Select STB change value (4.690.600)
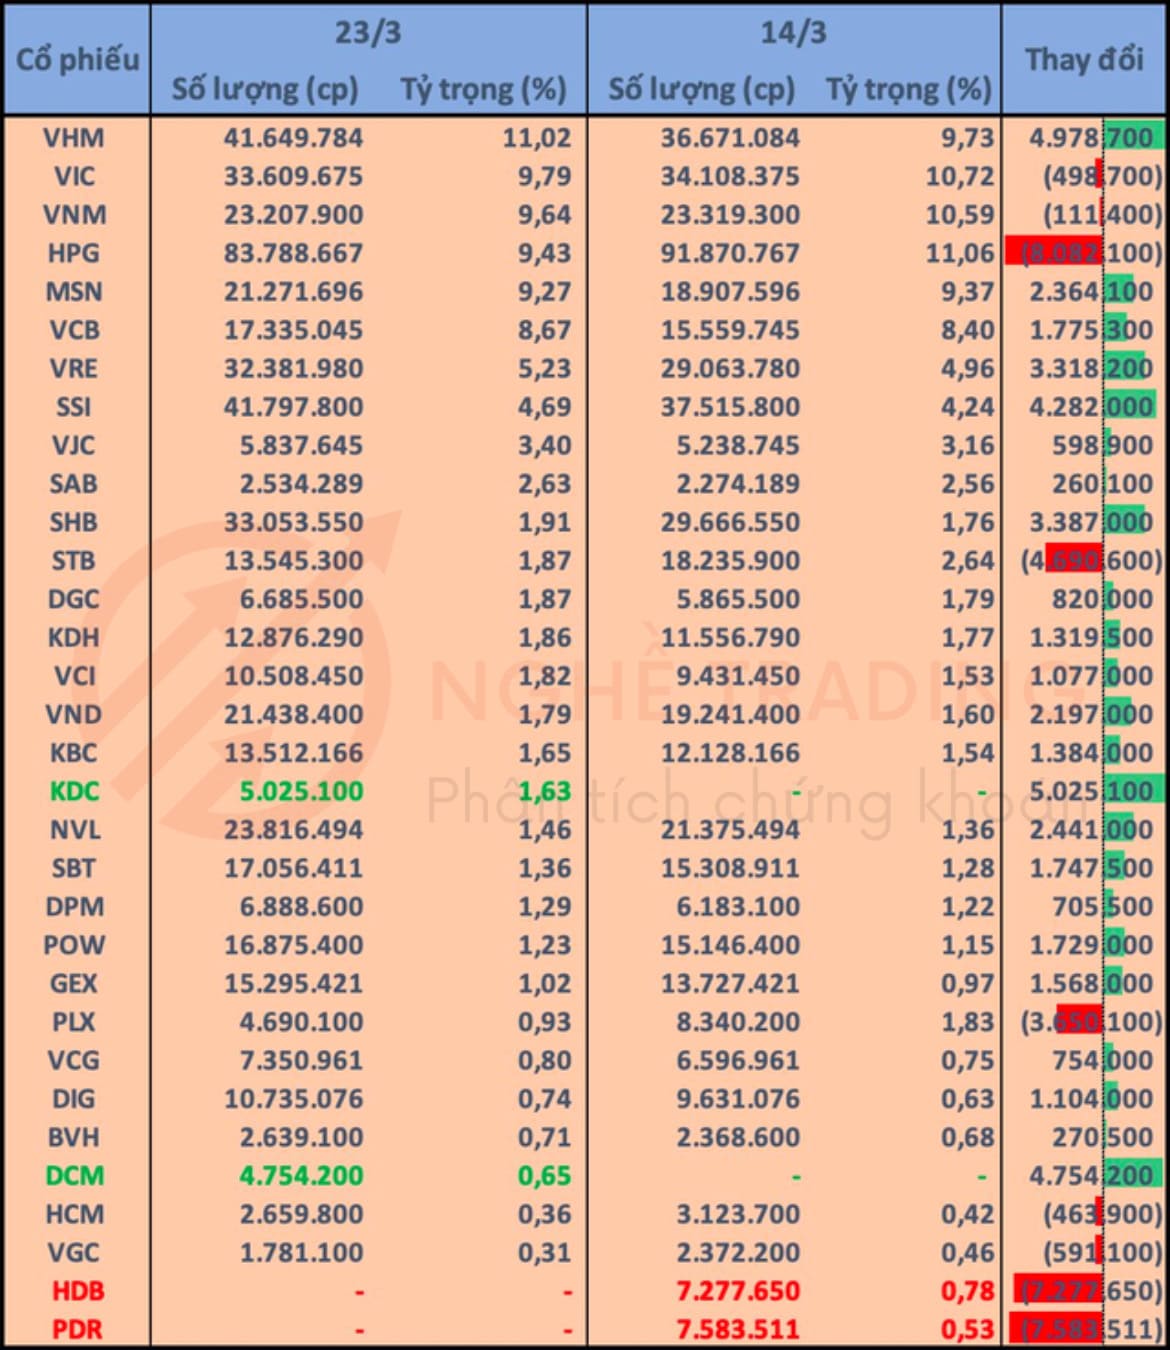 [1091, 561]
